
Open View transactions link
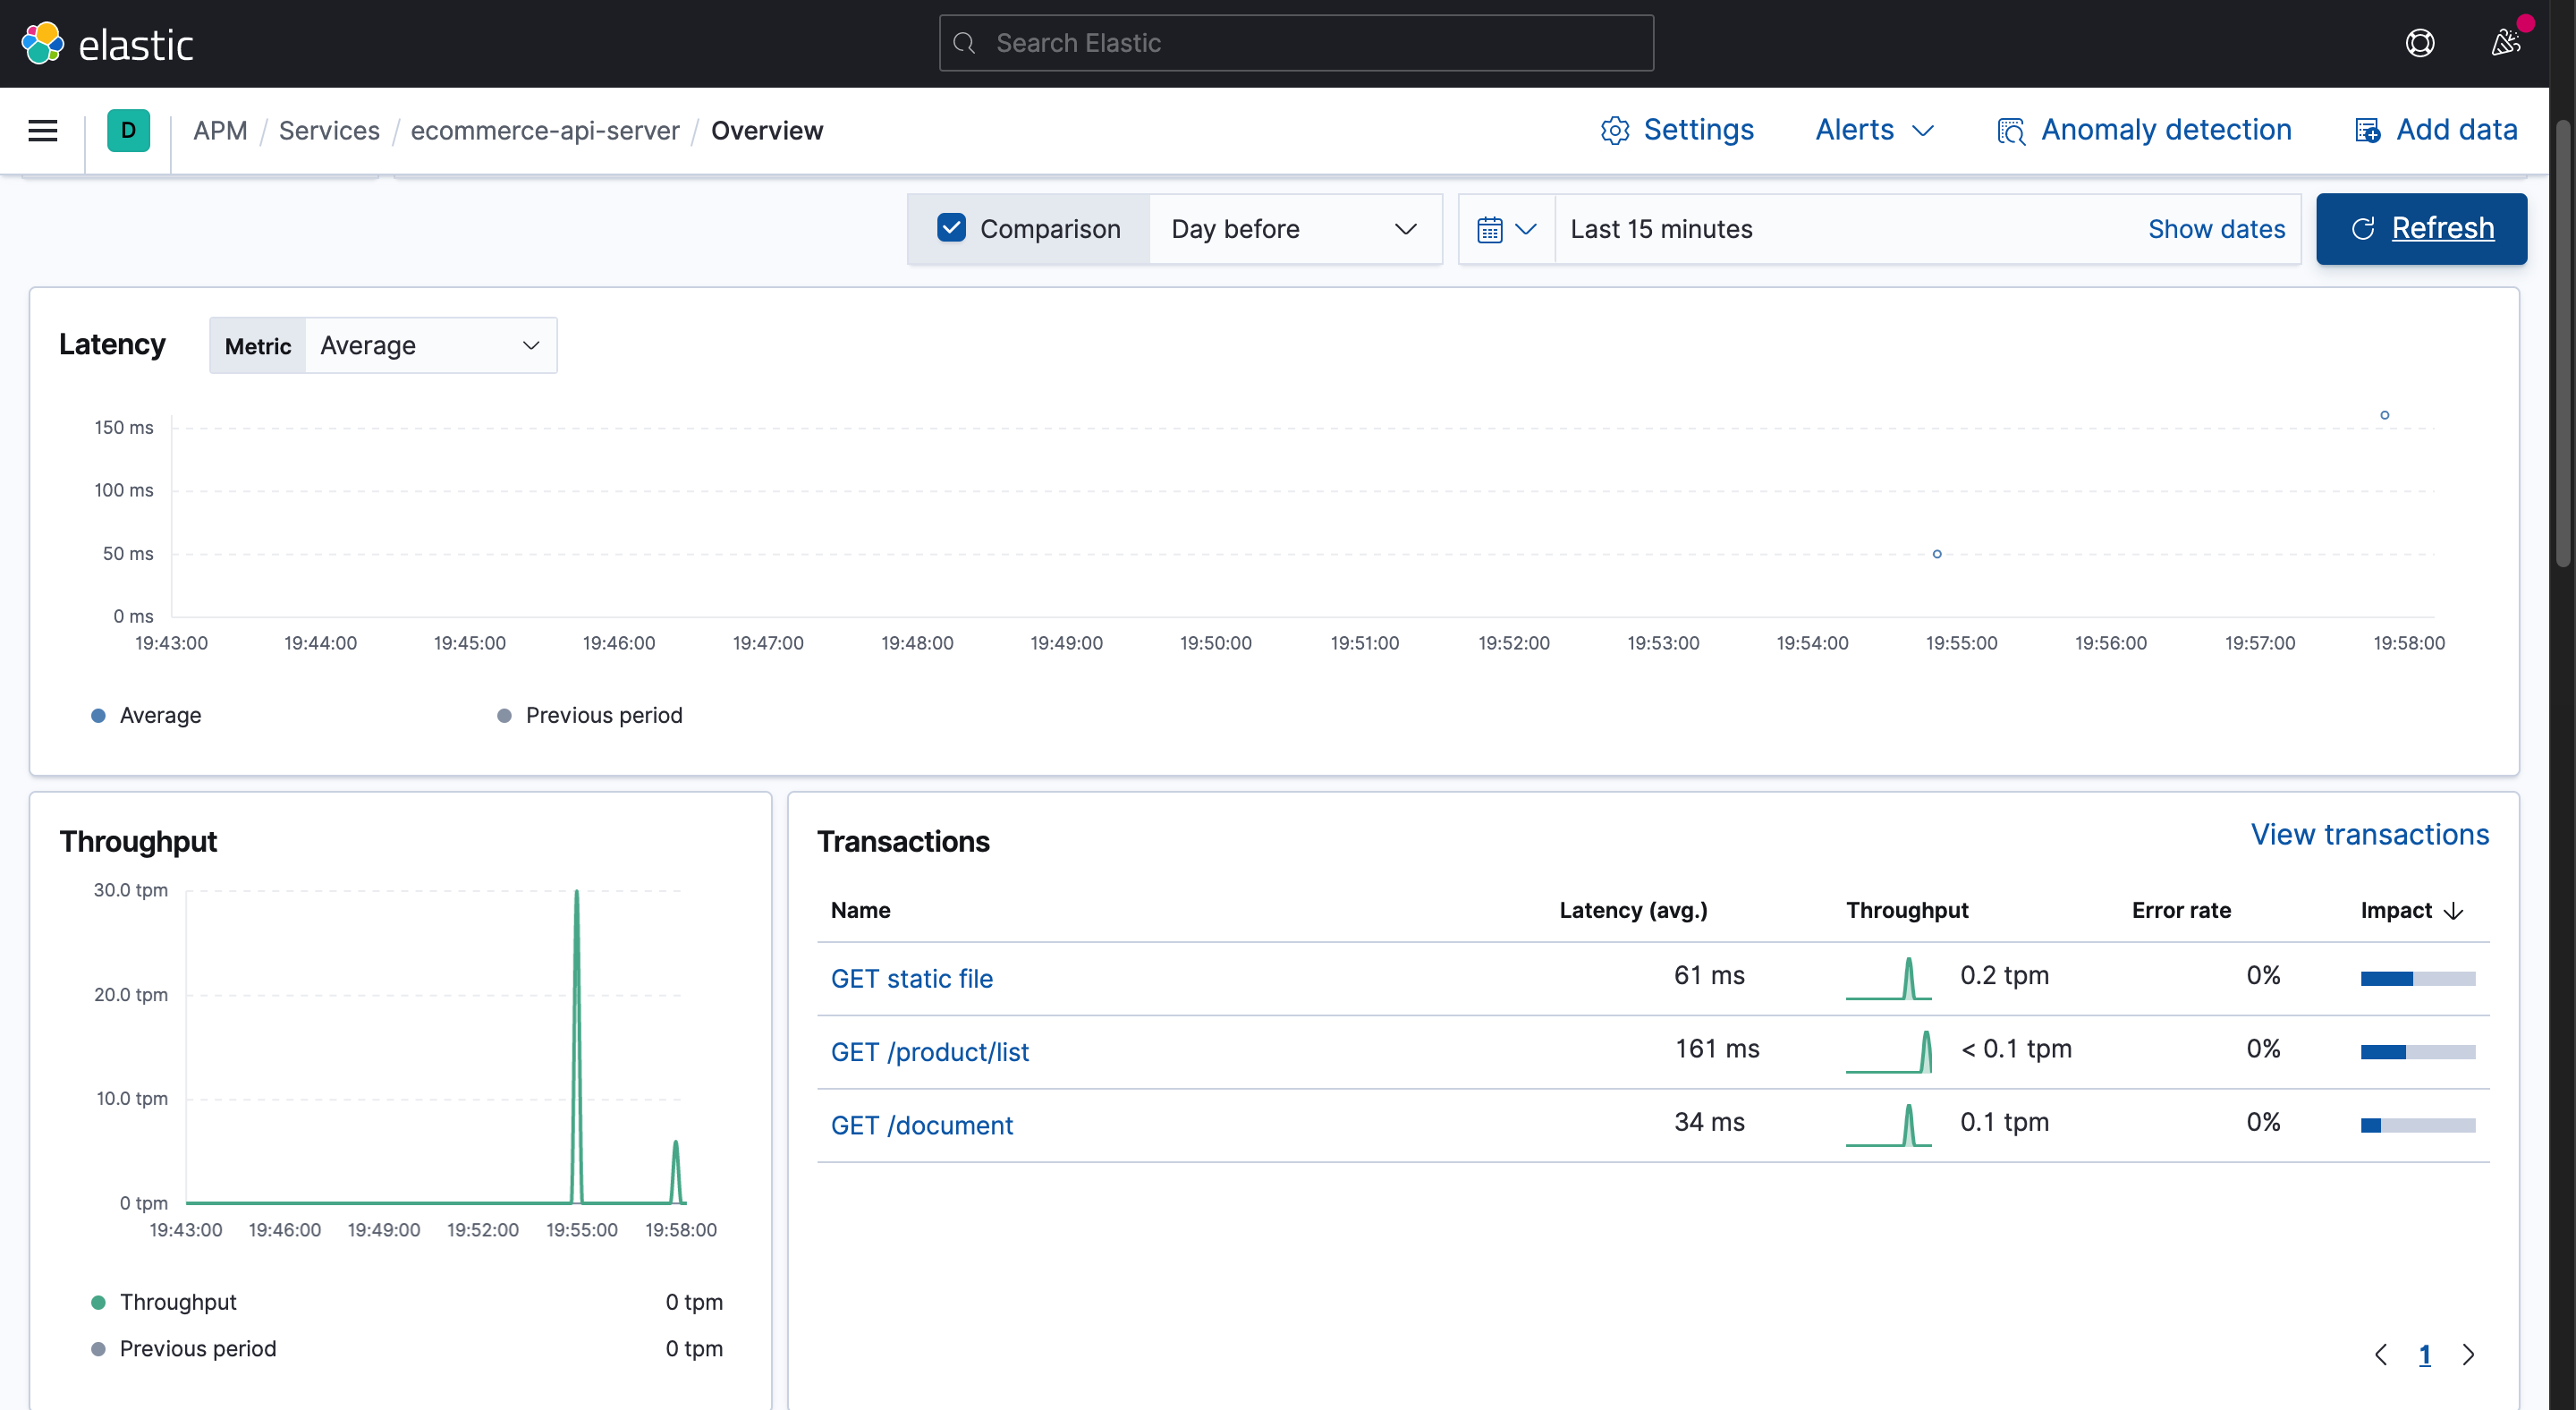click(2369, 834)
